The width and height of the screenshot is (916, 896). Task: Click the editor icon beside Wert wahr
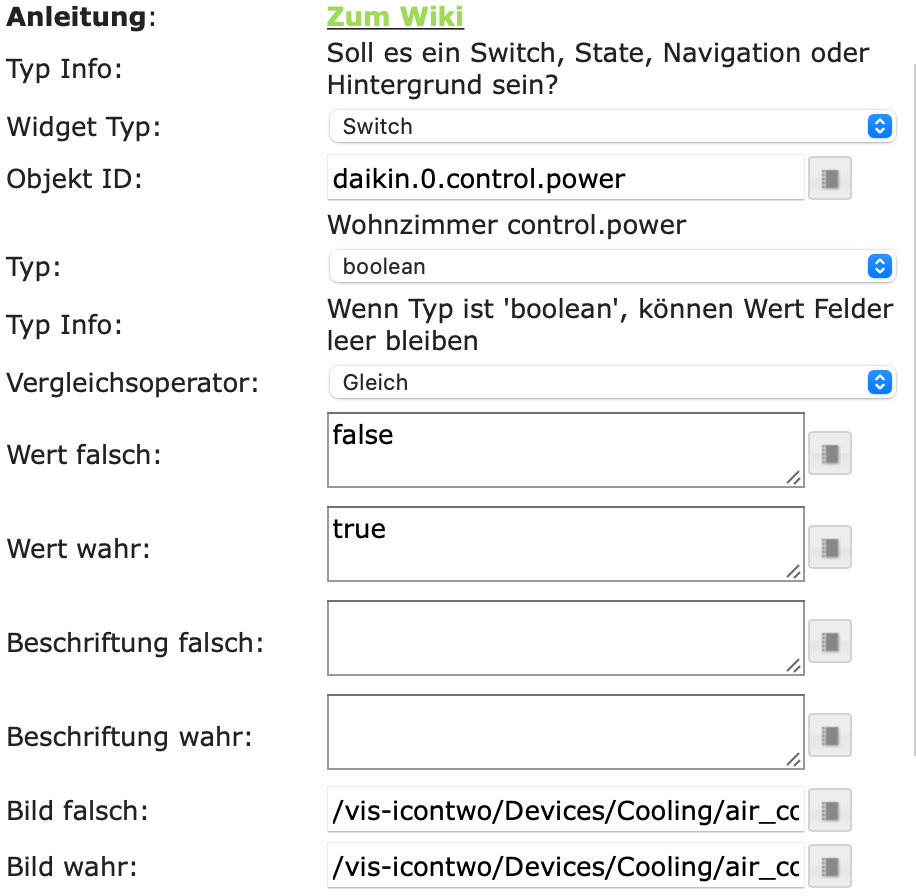click(829, 548)
